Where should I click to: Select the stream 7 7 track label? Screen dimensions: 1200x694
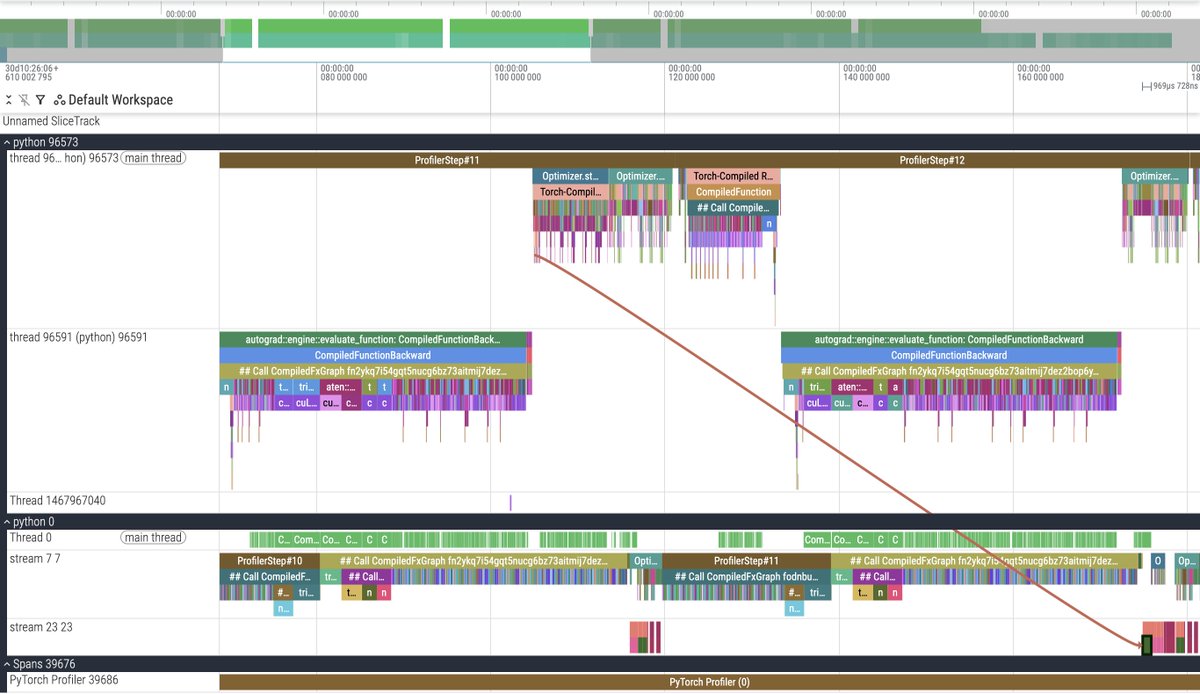(35, 558)
